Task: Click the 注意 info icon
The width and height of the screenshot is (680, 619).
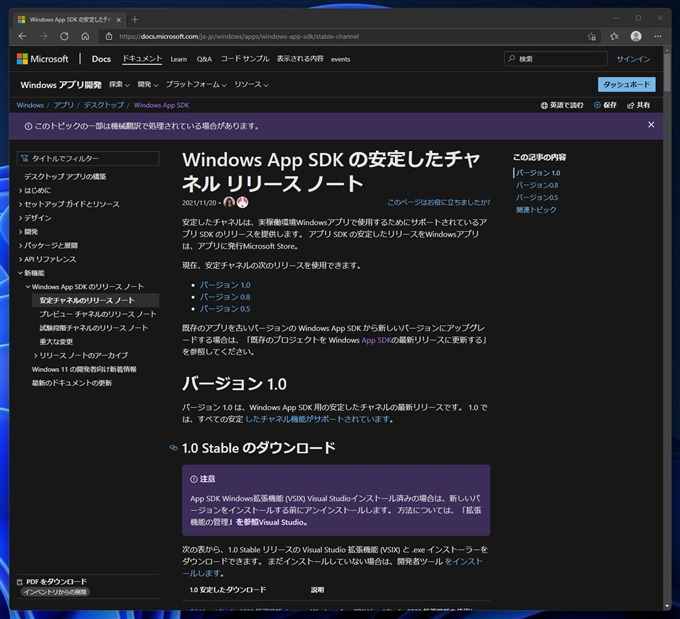Action: coord(194,479)
